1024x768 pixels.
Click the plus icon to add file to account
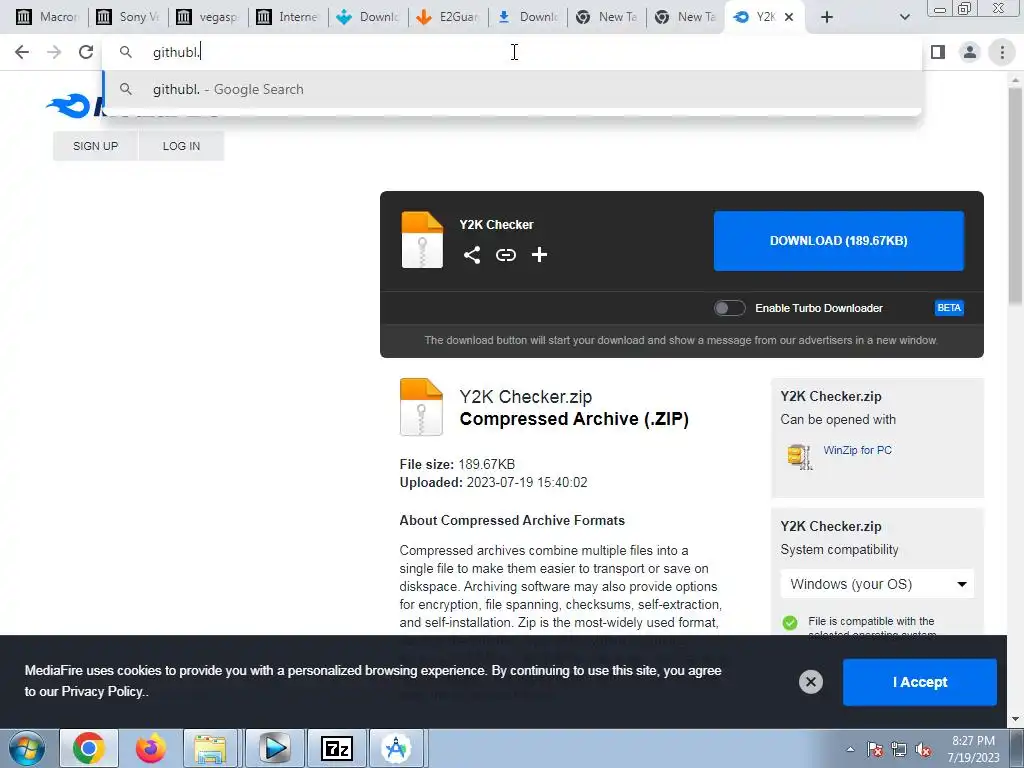click(539, 255)
